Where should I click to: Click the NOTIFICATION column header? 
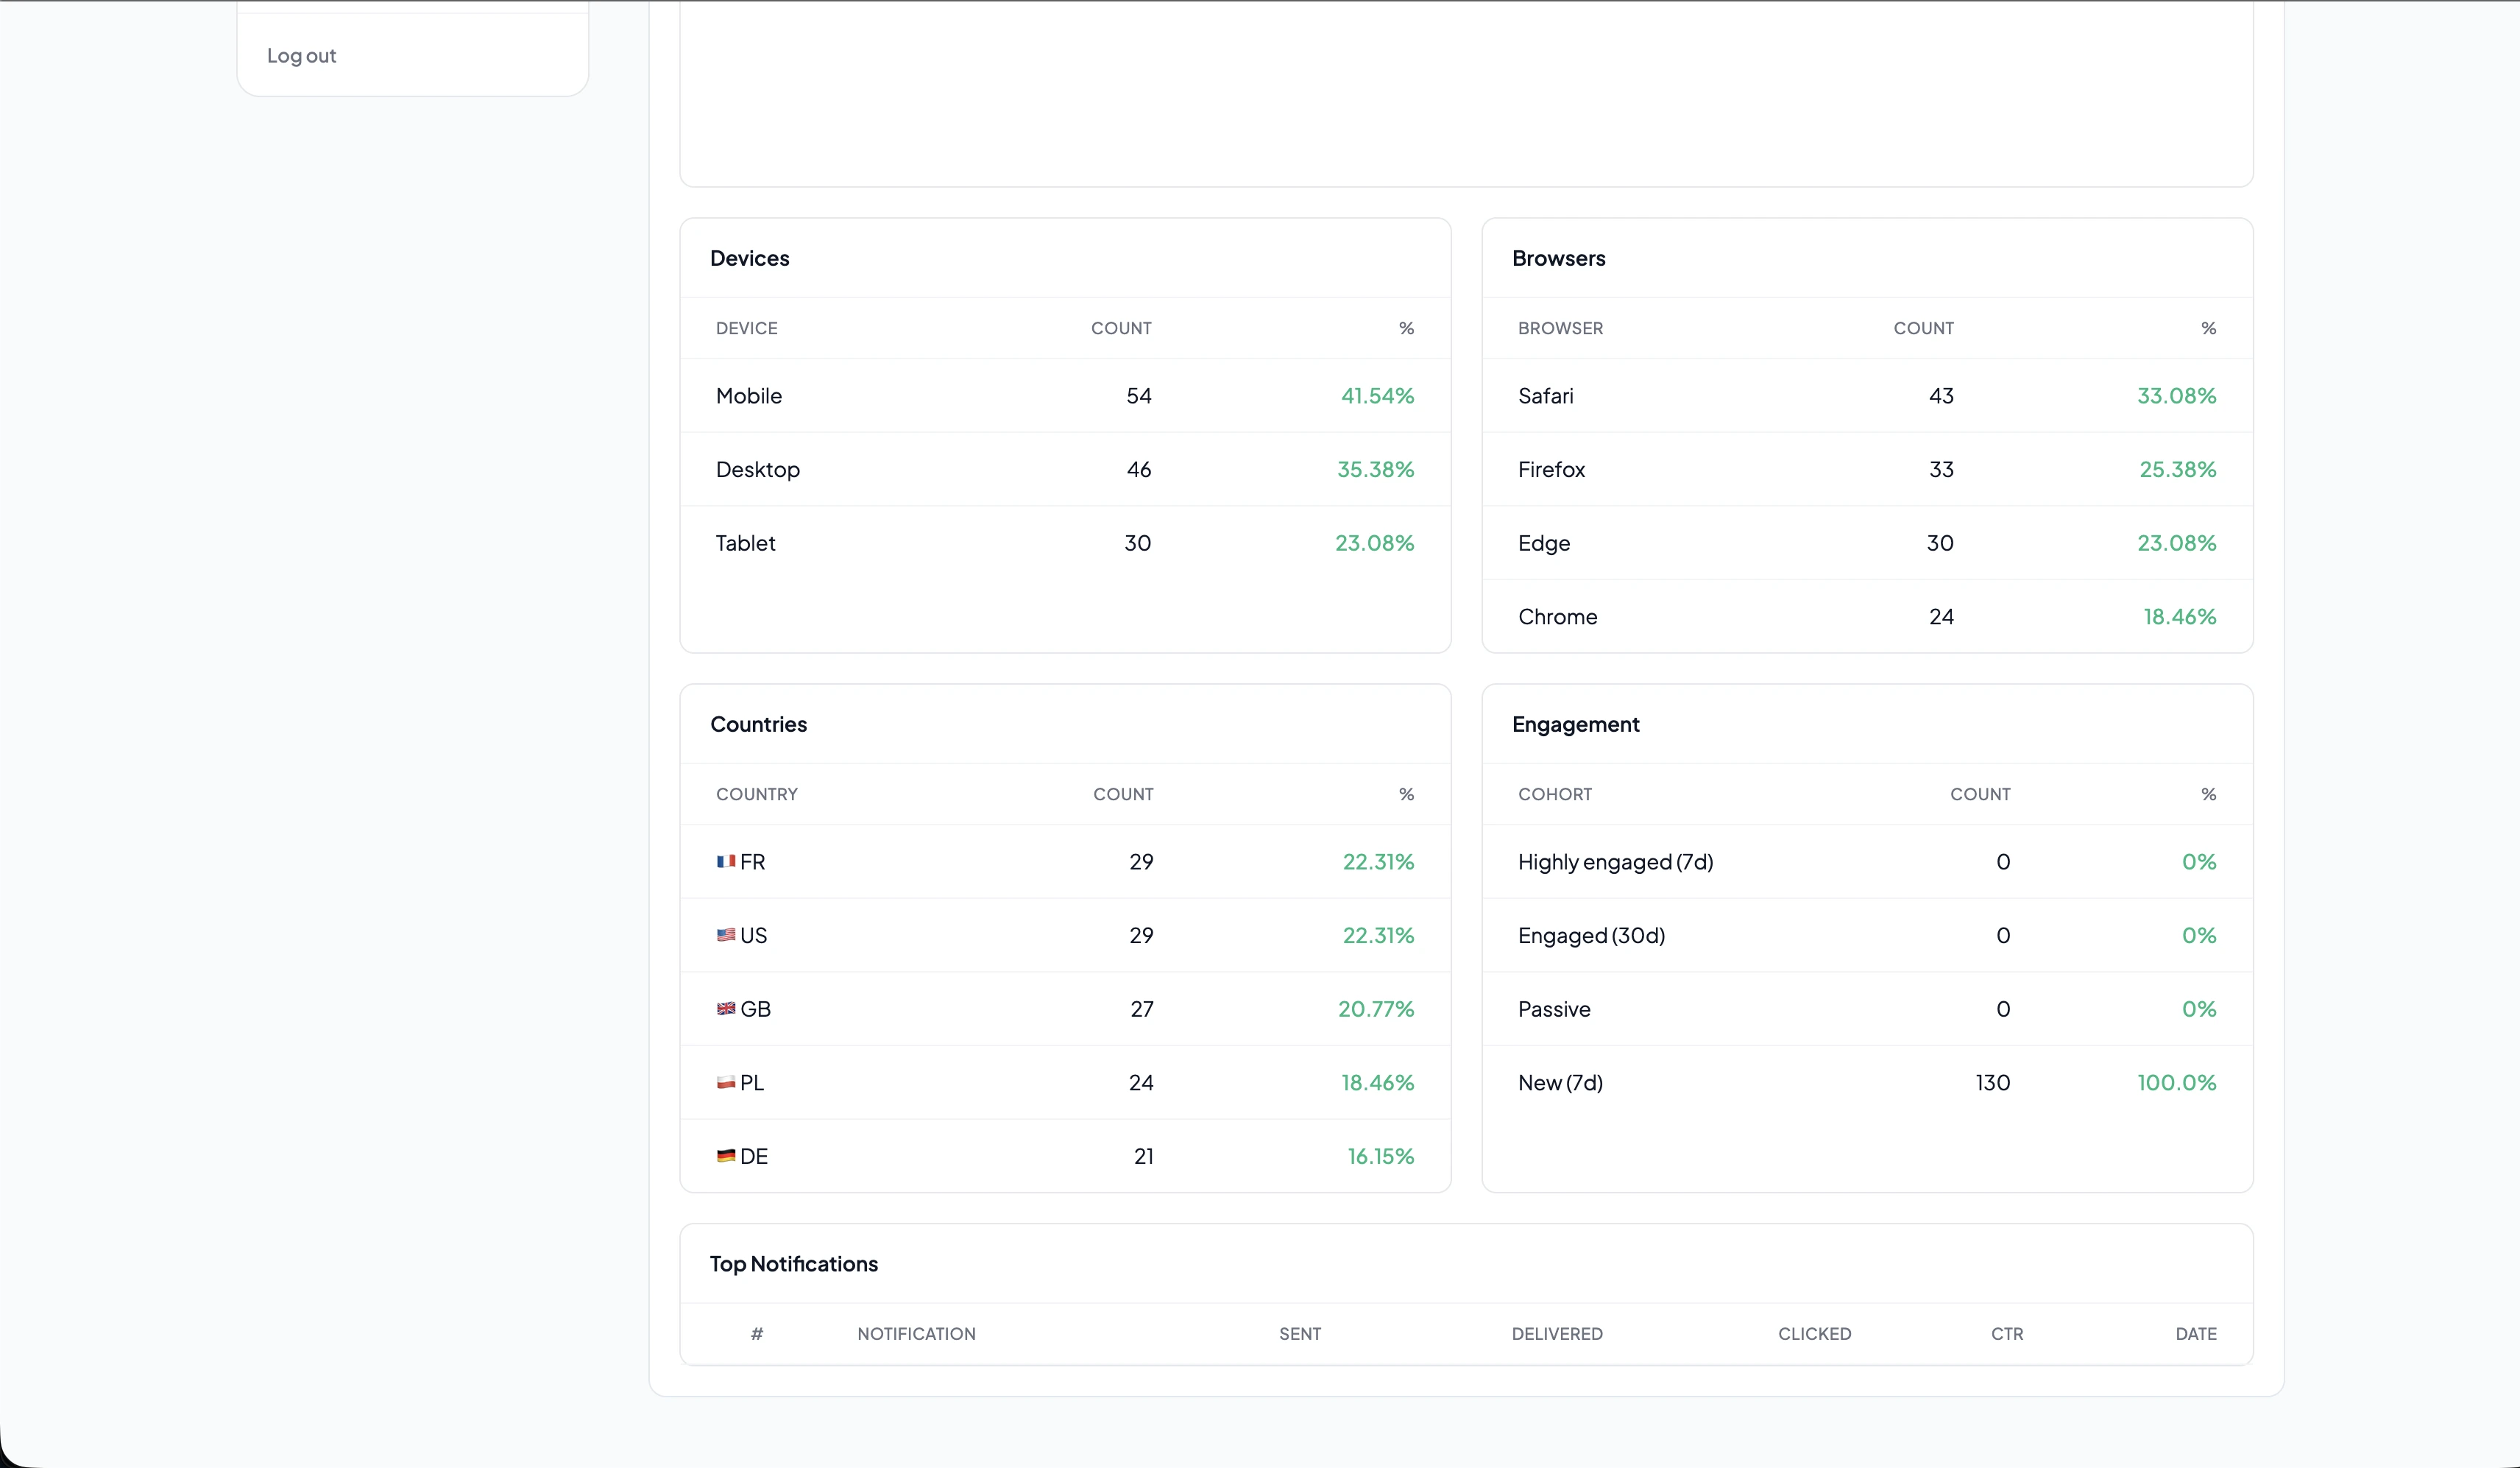pyautogui.click(x=916, y=1334)
